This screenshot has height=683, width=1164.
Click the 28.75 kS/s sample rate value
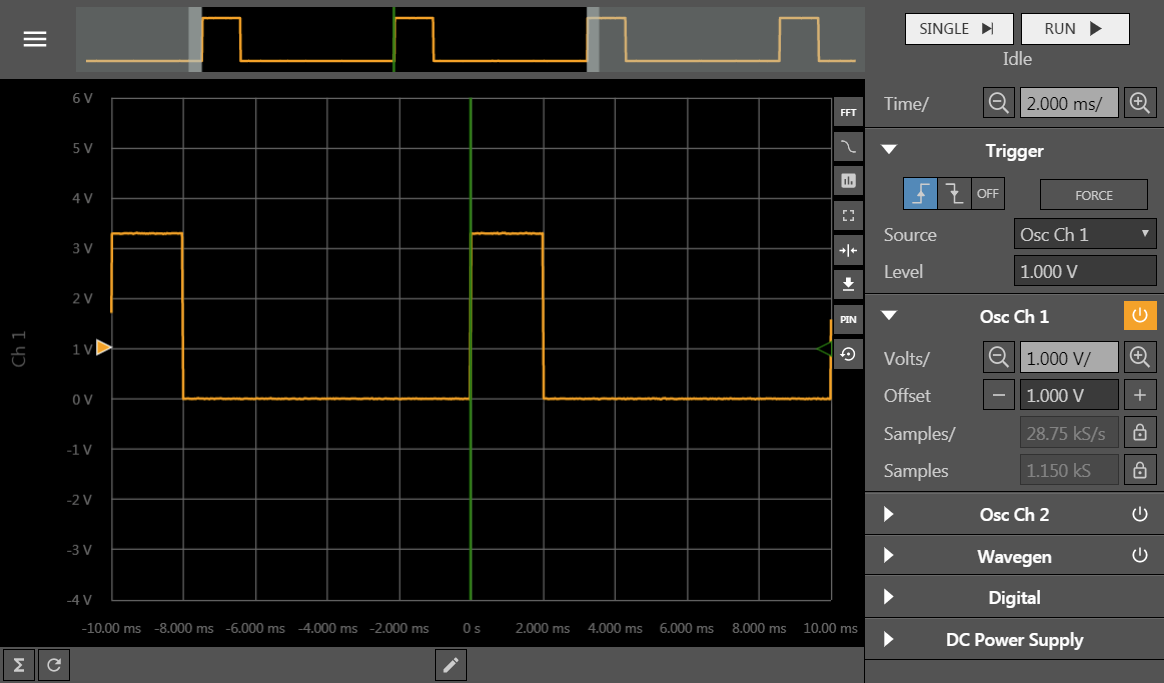click(x=1069, y=433)
